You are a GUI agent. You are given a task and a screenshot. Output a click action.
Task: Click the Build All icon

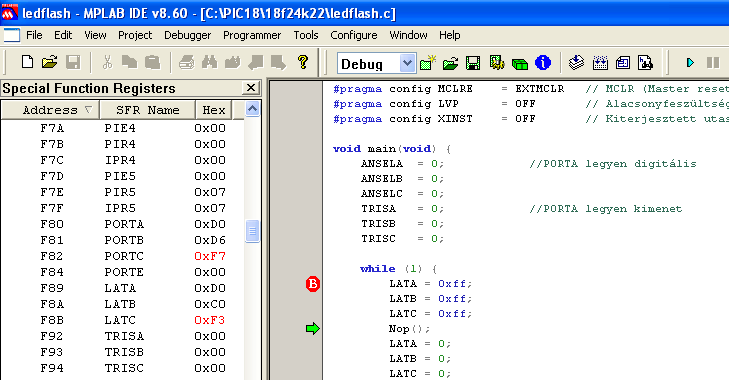coord(600,62)
